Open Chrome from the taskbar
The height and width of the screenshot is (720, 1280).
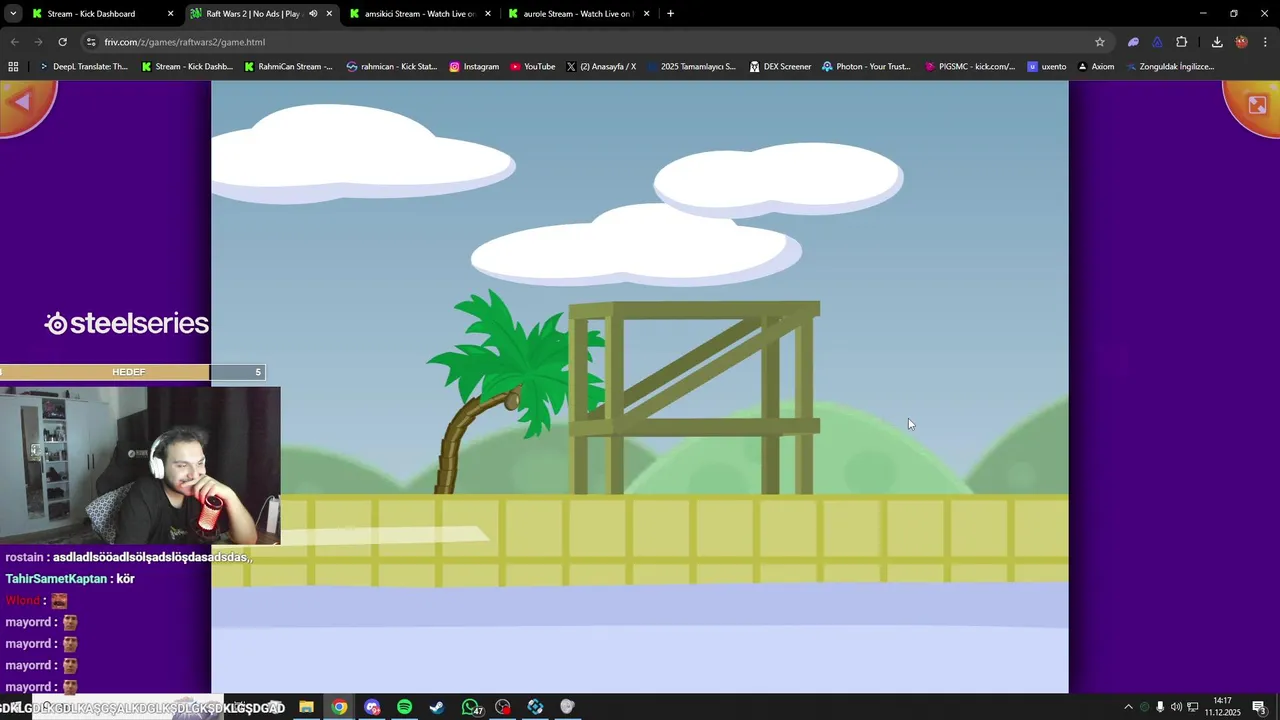pos(340,707)
